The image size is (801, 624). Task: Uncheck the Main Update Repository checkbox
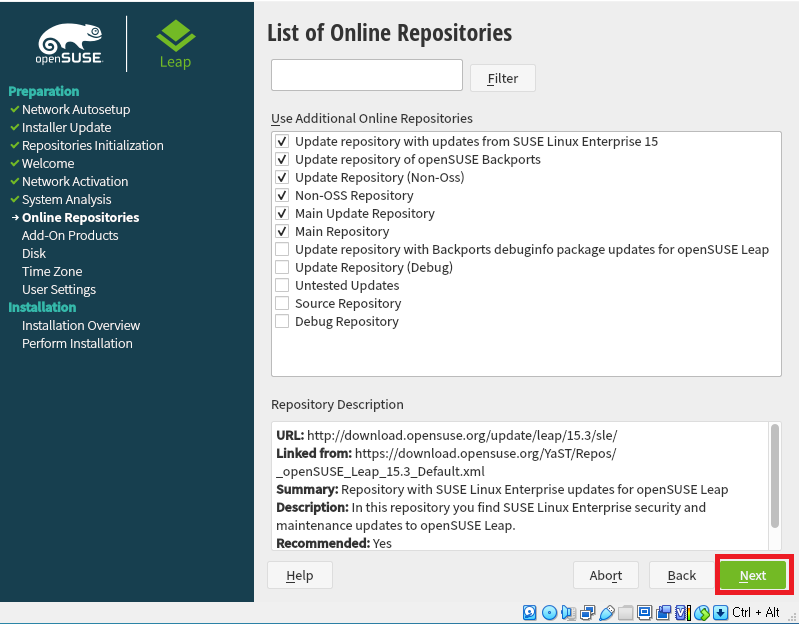(x=282, y=213)
